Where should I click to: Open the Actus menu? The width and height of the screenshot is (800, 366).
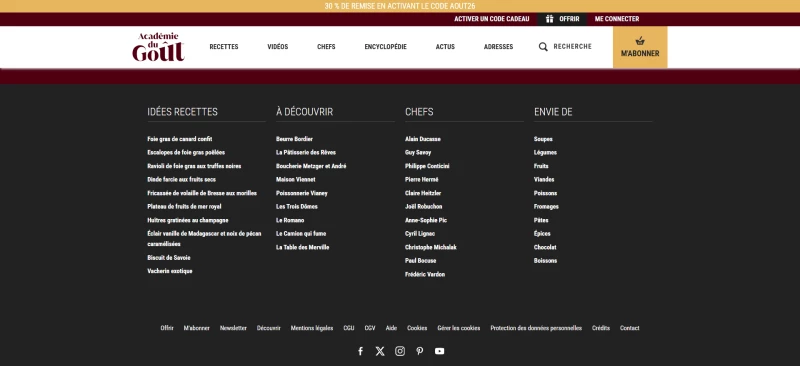(x=445, y=46)
